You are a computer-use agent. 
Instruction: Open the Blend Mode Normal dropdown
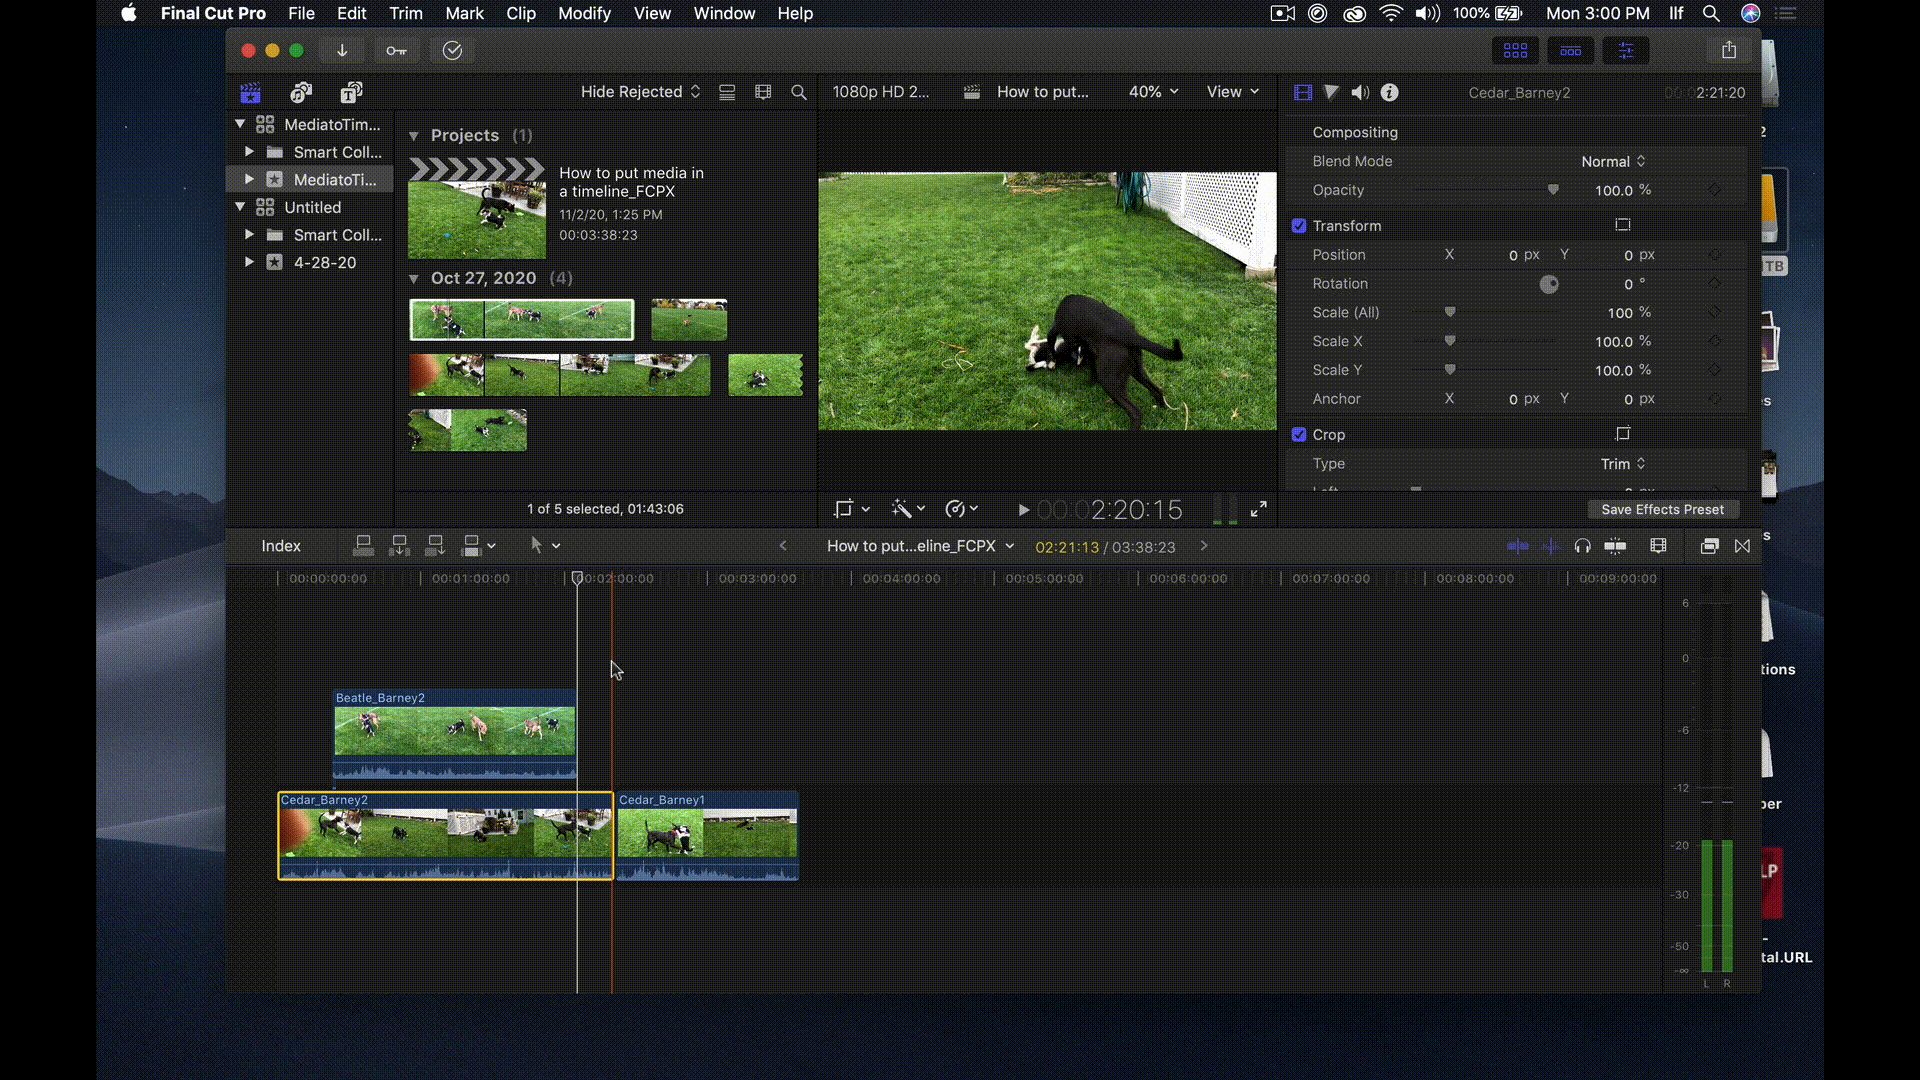(1613, 162)
